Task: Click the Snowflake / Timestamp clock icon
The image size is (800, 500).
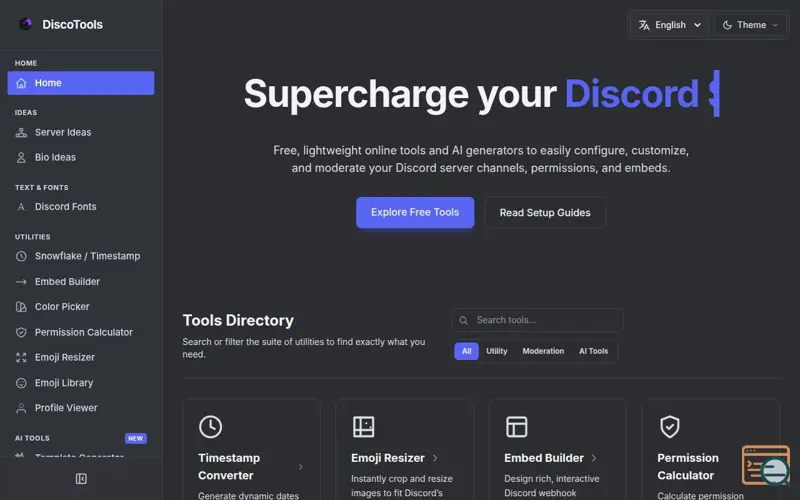Action: 21,256
